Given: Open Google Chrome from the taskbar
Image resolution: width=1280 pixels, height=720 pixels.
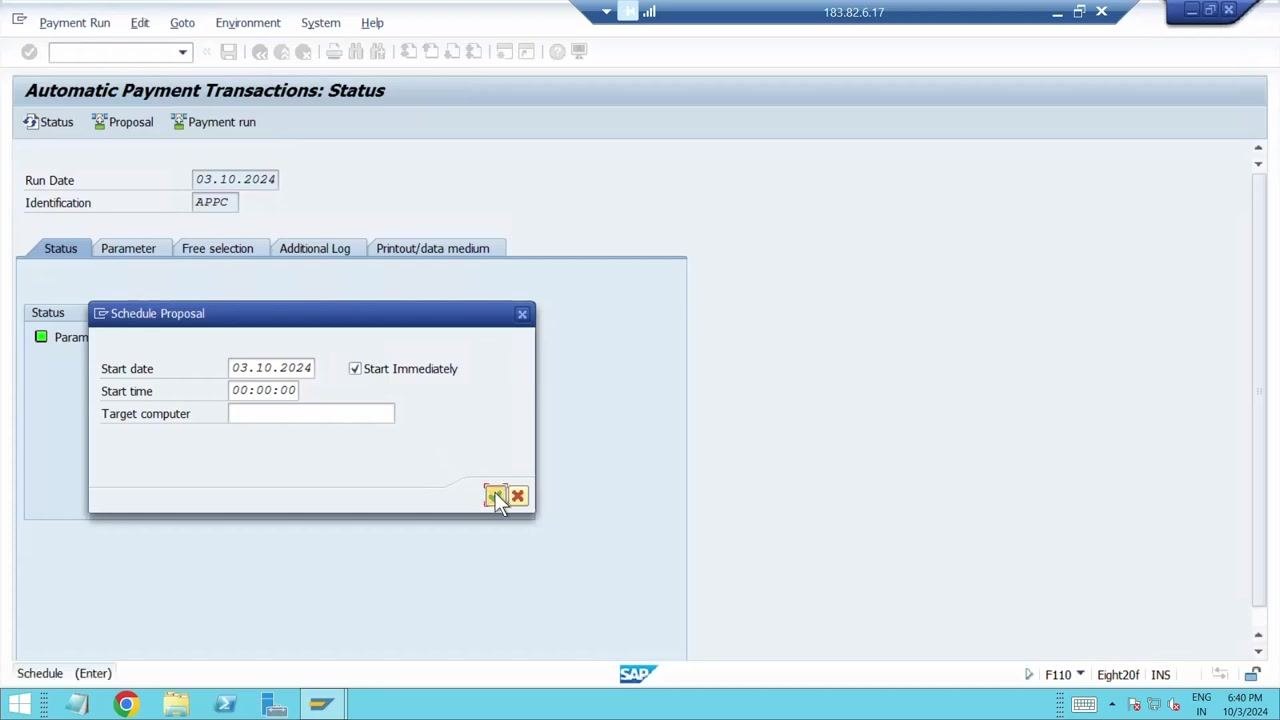Looking at the screenshot, I should (x=126, y=705).
